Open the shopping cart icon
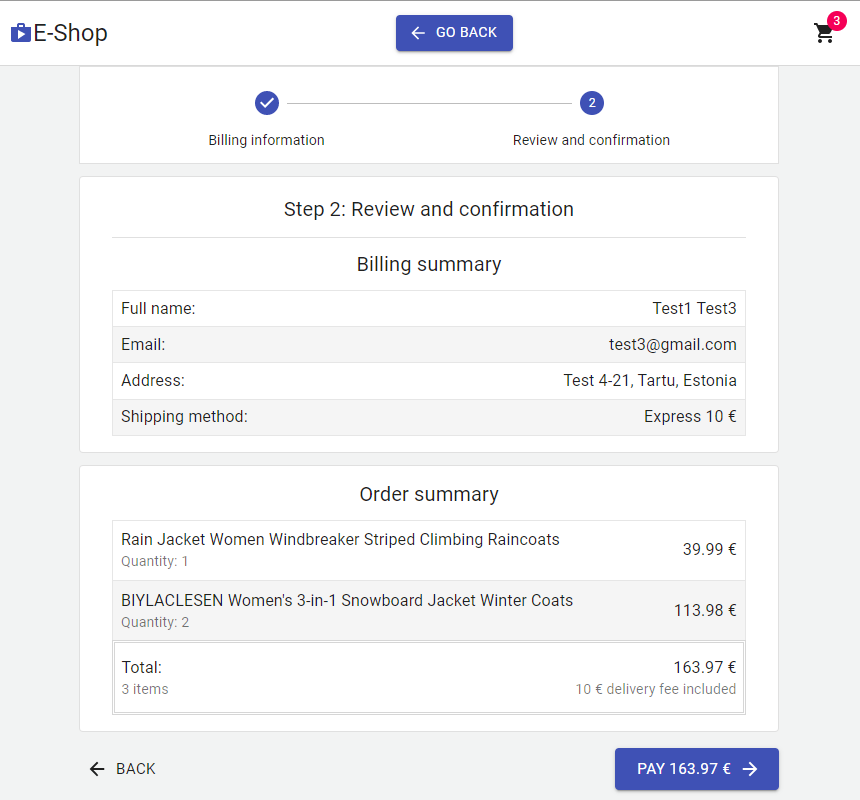 pos(823,33)
